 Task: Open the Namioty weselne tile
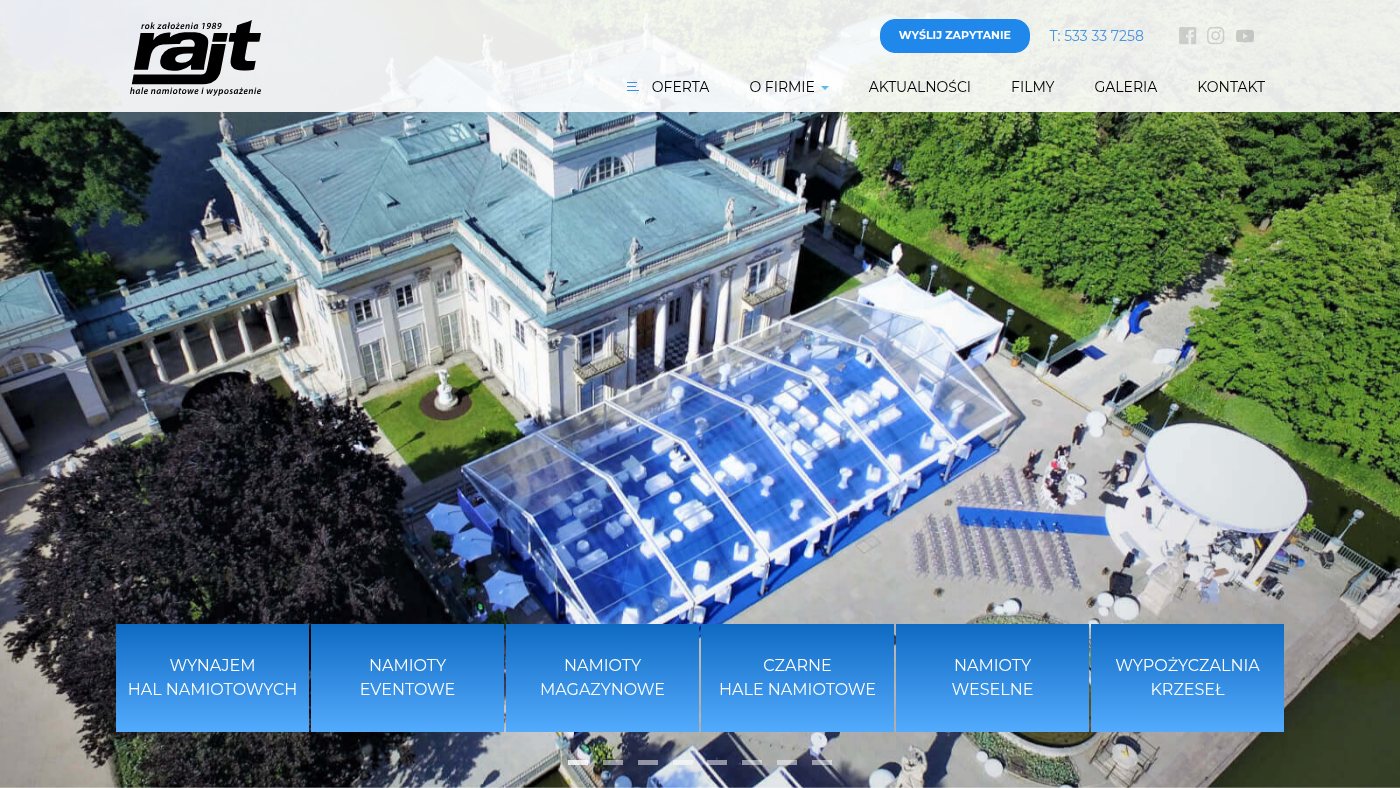click(x=992, y=678)
